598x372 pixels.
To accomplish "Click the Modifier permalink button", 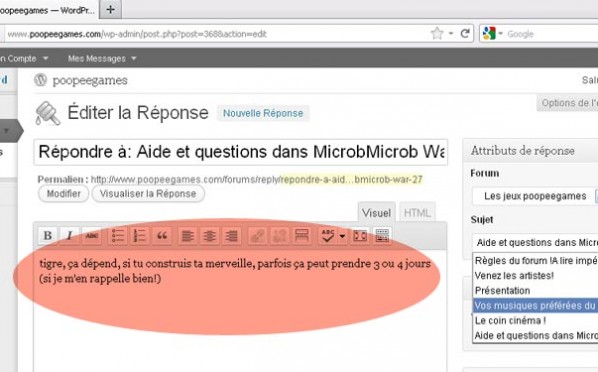I will pyautogui.click(x=64, y=194).
